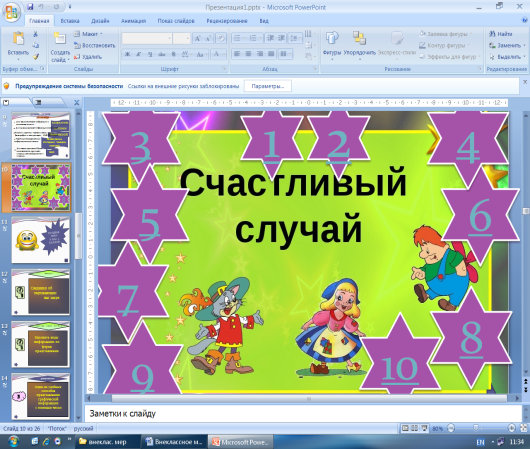Click the bulleted list icon
This screenshot has height=449, width=530.
click(237, 38)
